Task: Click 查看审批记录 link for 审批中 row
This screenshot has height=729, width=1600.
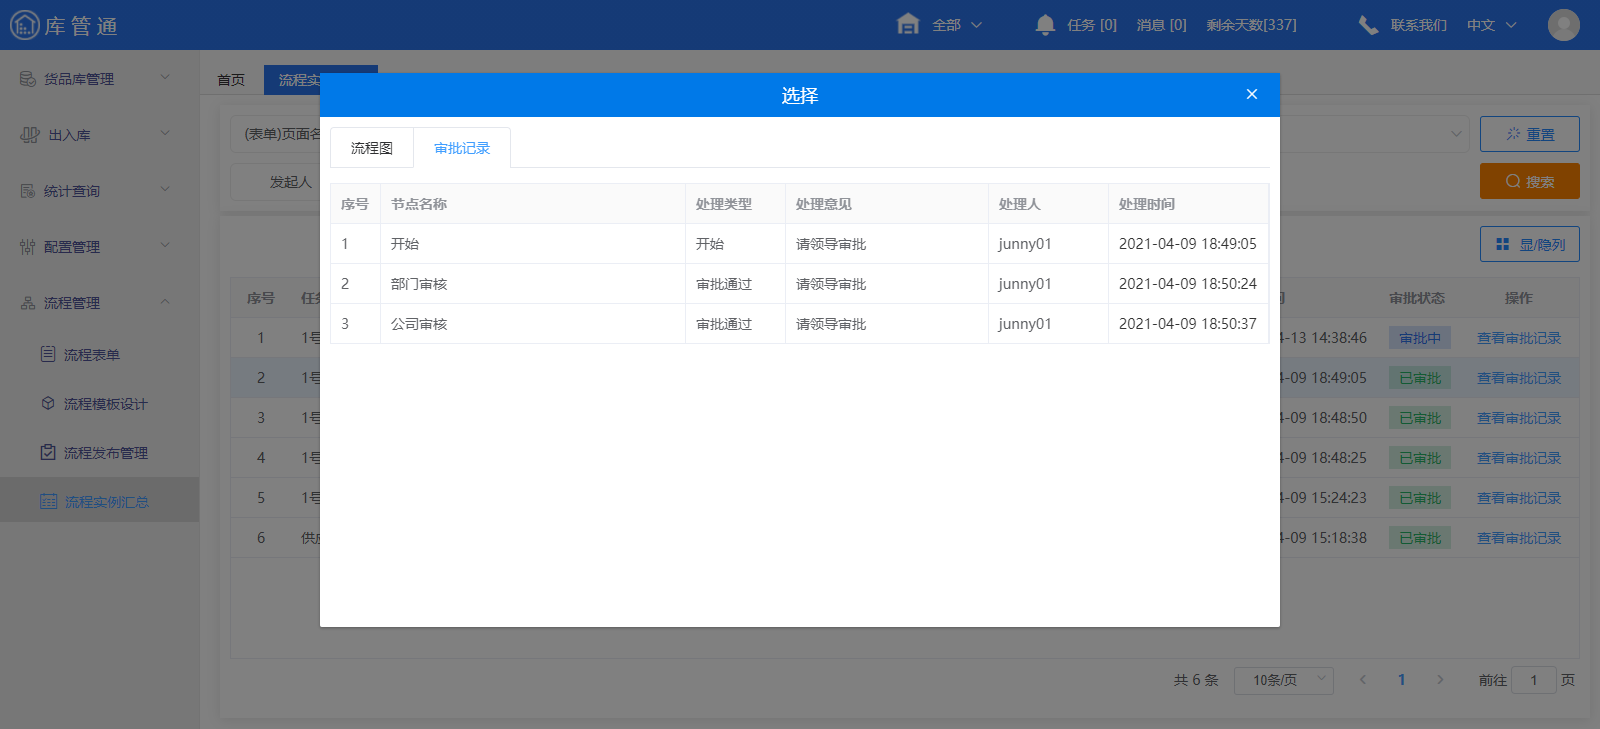Action: pos(1518,338)
